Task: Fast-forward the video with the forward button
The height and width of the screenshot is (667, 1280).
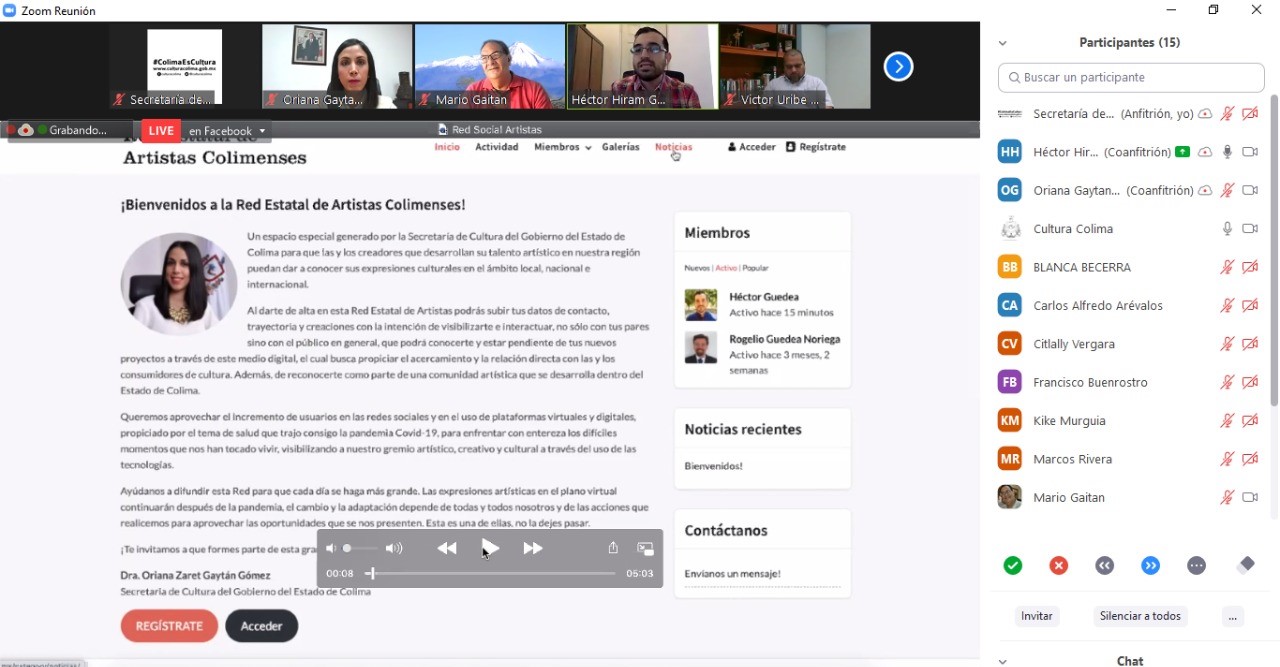Action: [533, 548]
